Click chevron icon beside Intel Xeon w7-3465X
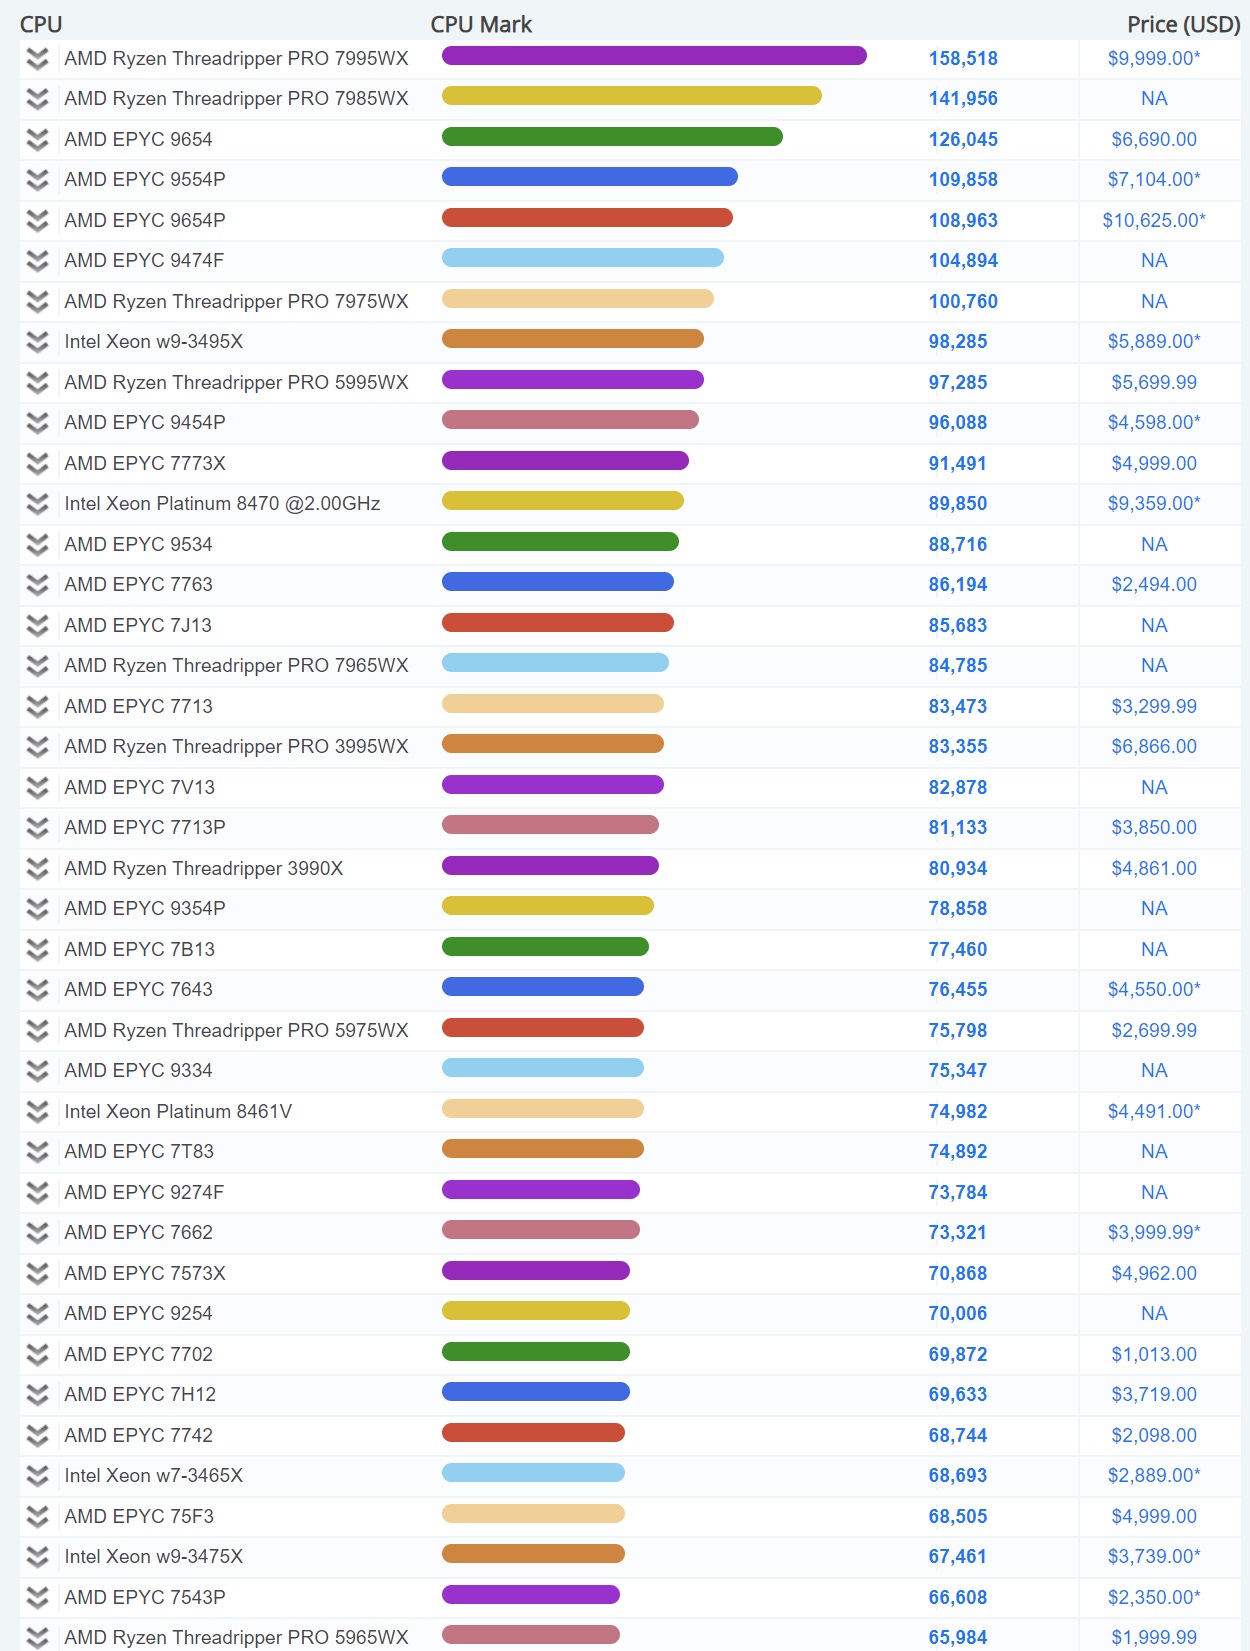Screen dimensions: 1250x1651 (x=37, y=1476)
